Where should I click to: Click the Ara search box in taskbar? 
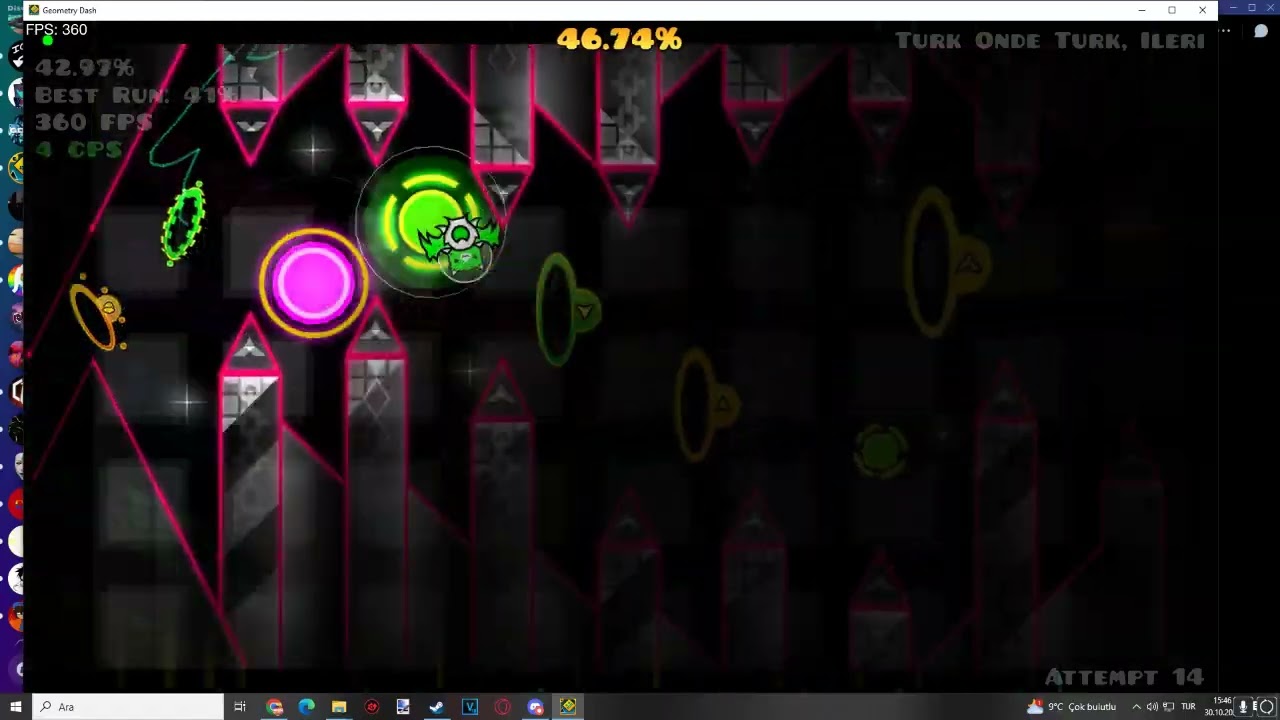tap(128, 707)
